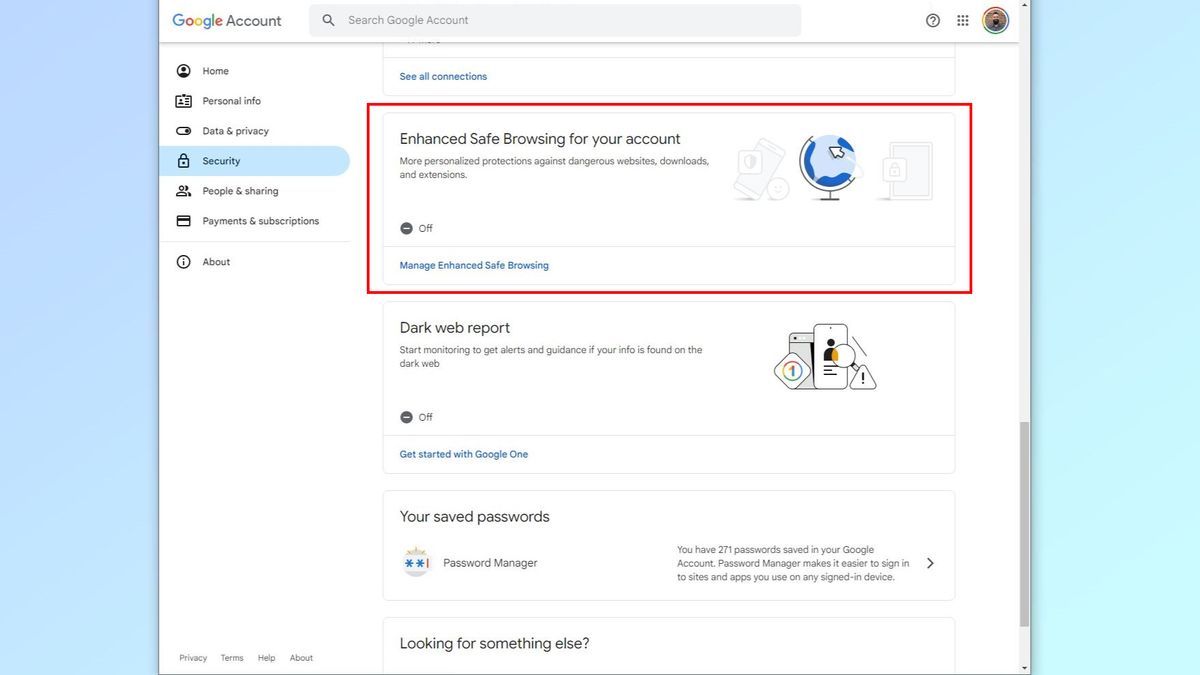Image resolution: width=1200 pixels, height=675 pixels.
Task: Click Manage Enhanced Safe Browsing
Action: pos(473,265)
